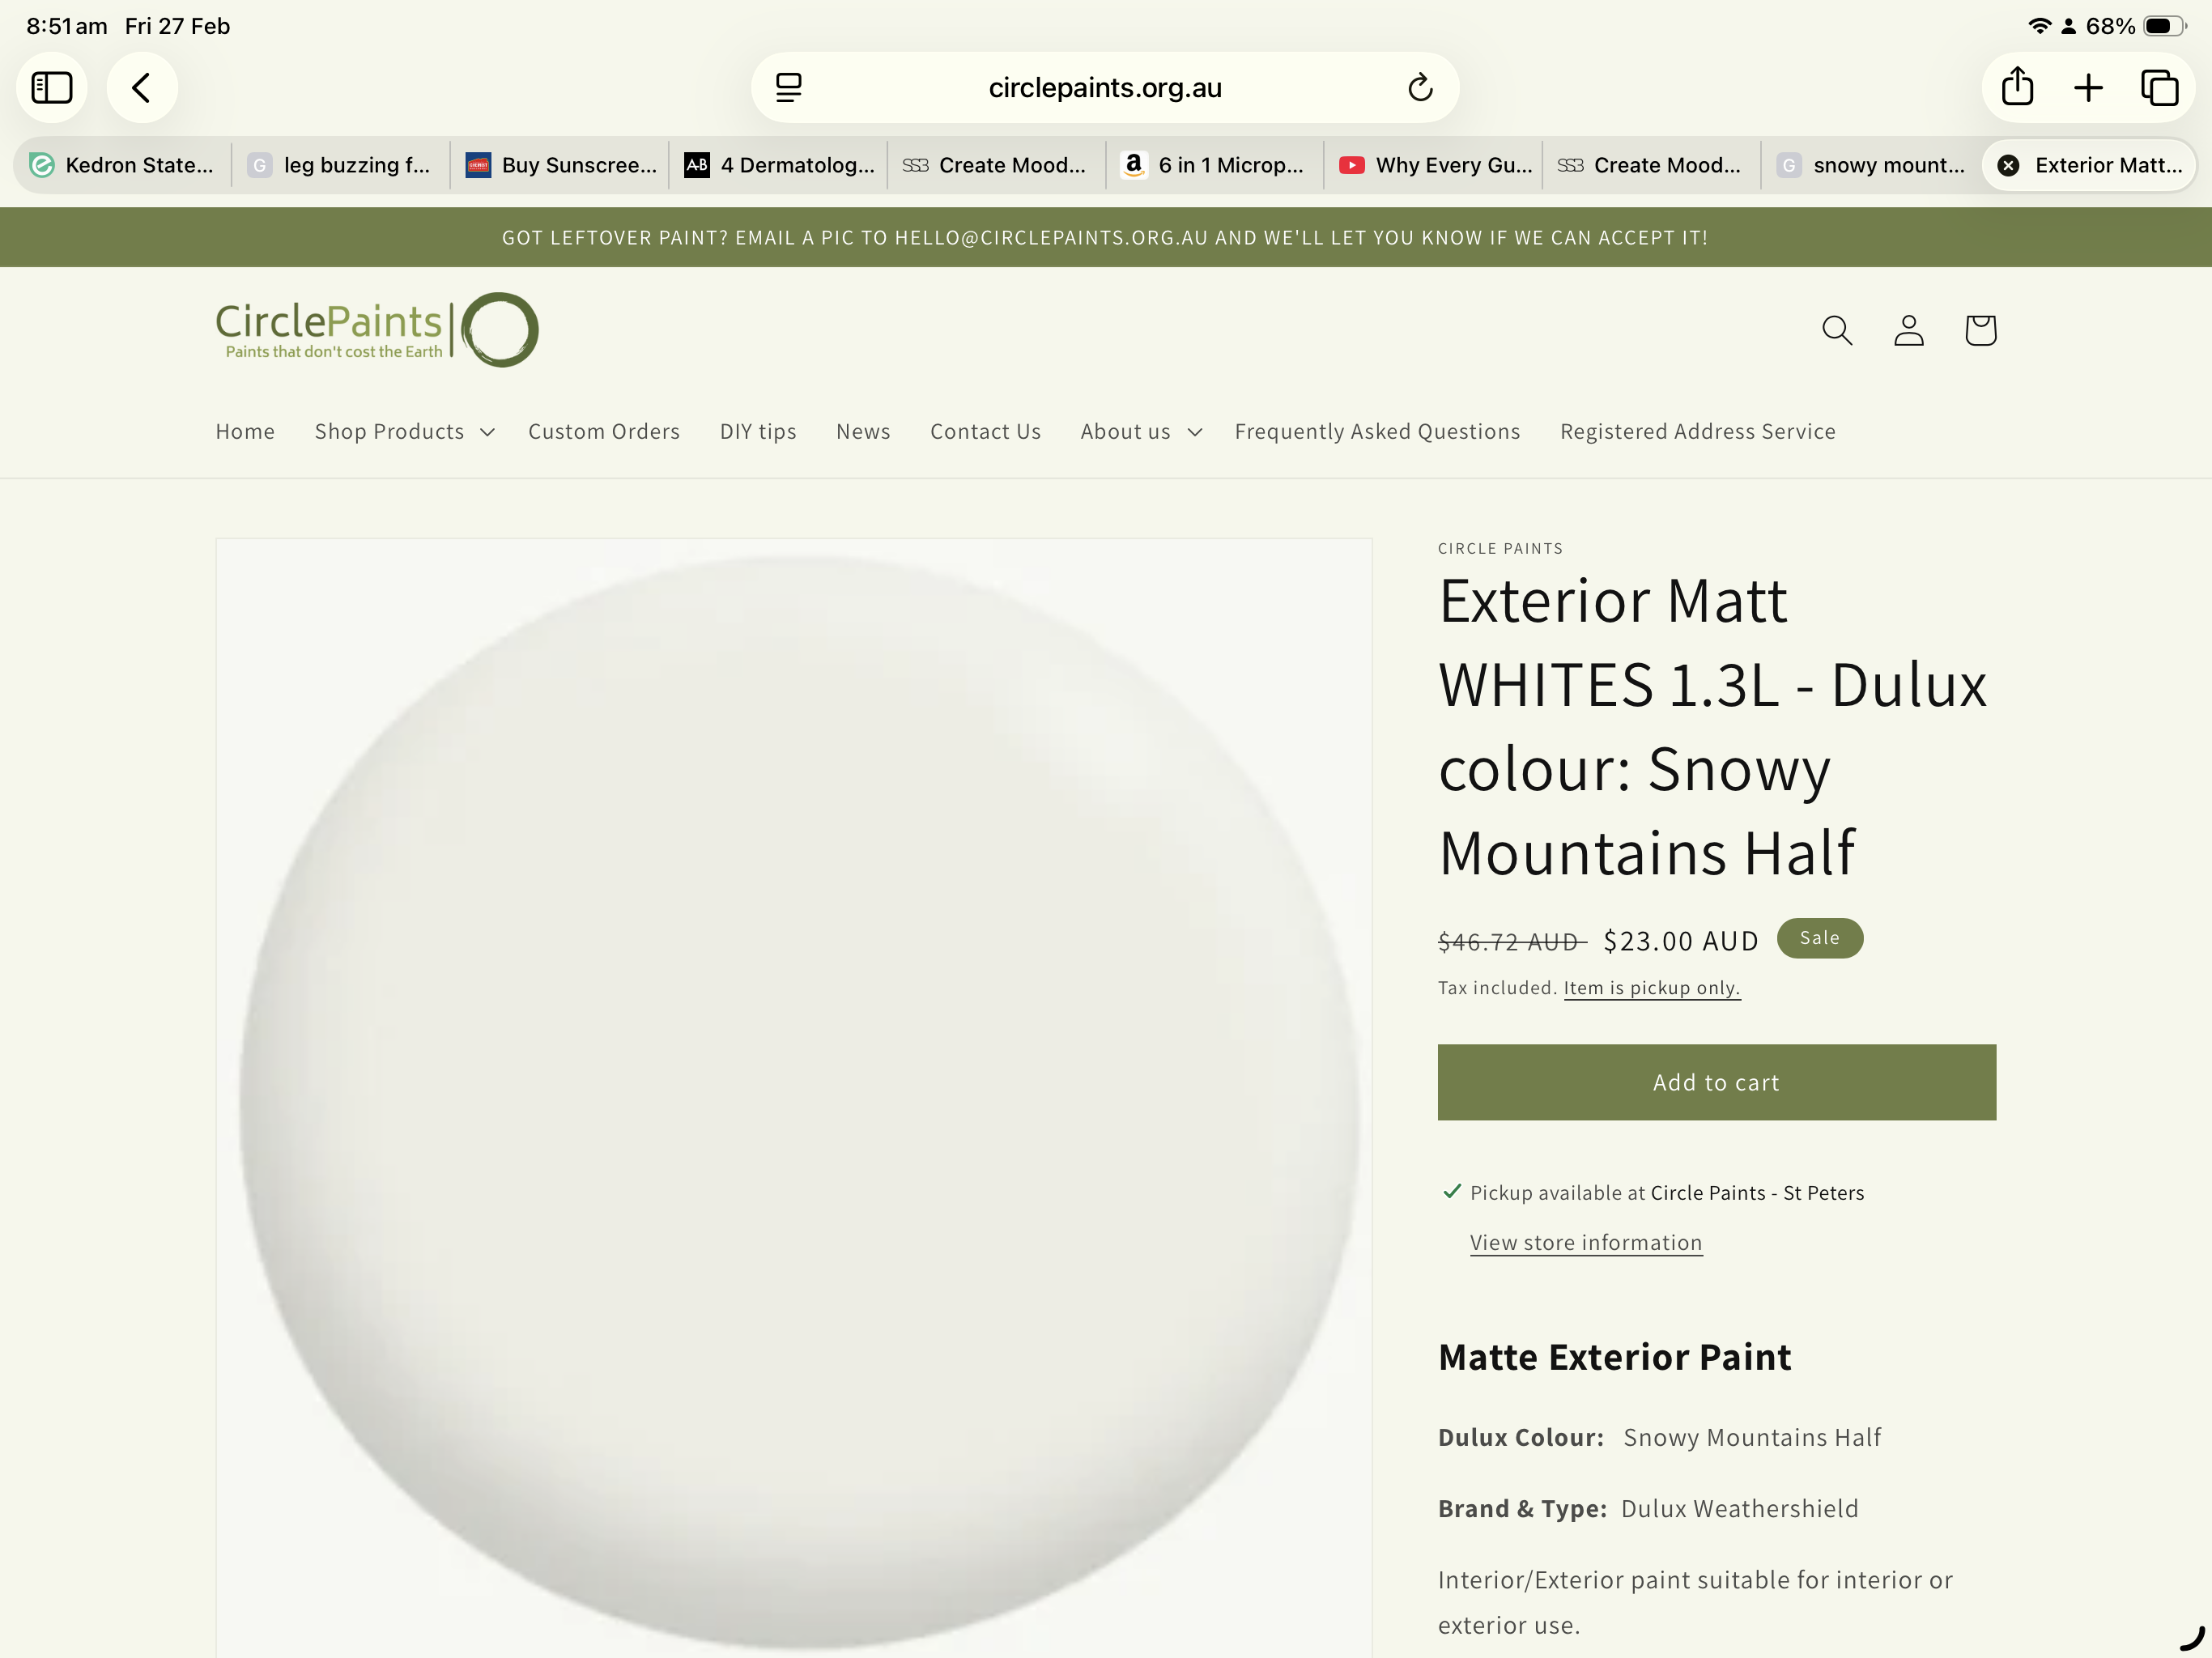The height and width of the screenshot is (1658, 2212).
Task: Open the account login icon
Action: click(1908, 330)
